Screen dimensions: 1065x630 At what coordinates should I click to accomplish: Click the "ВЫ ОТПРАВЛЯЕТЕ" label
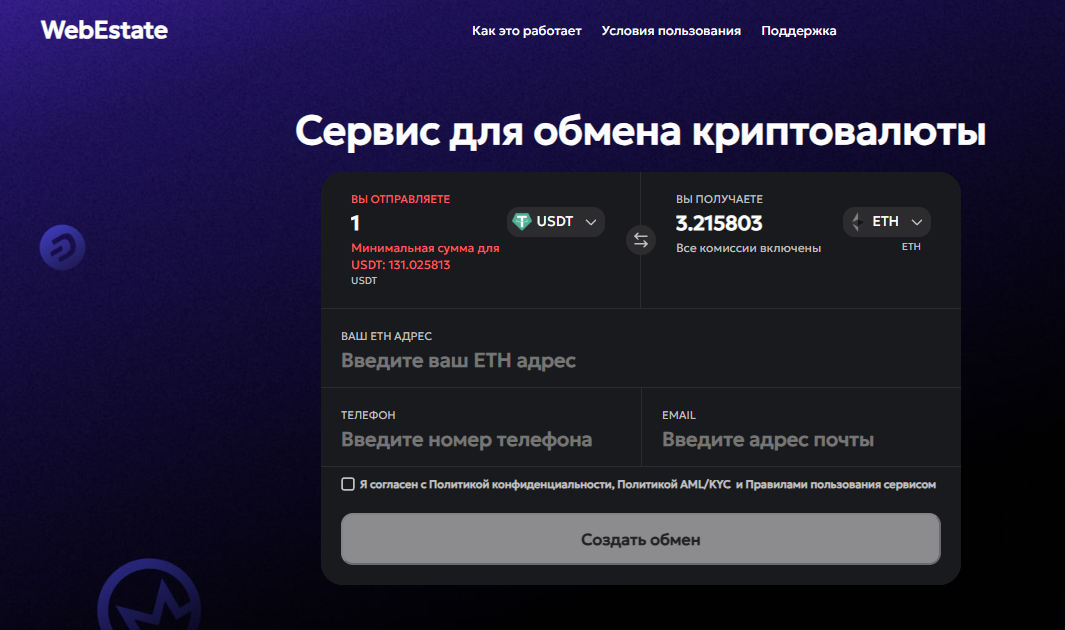coord(401,199)
